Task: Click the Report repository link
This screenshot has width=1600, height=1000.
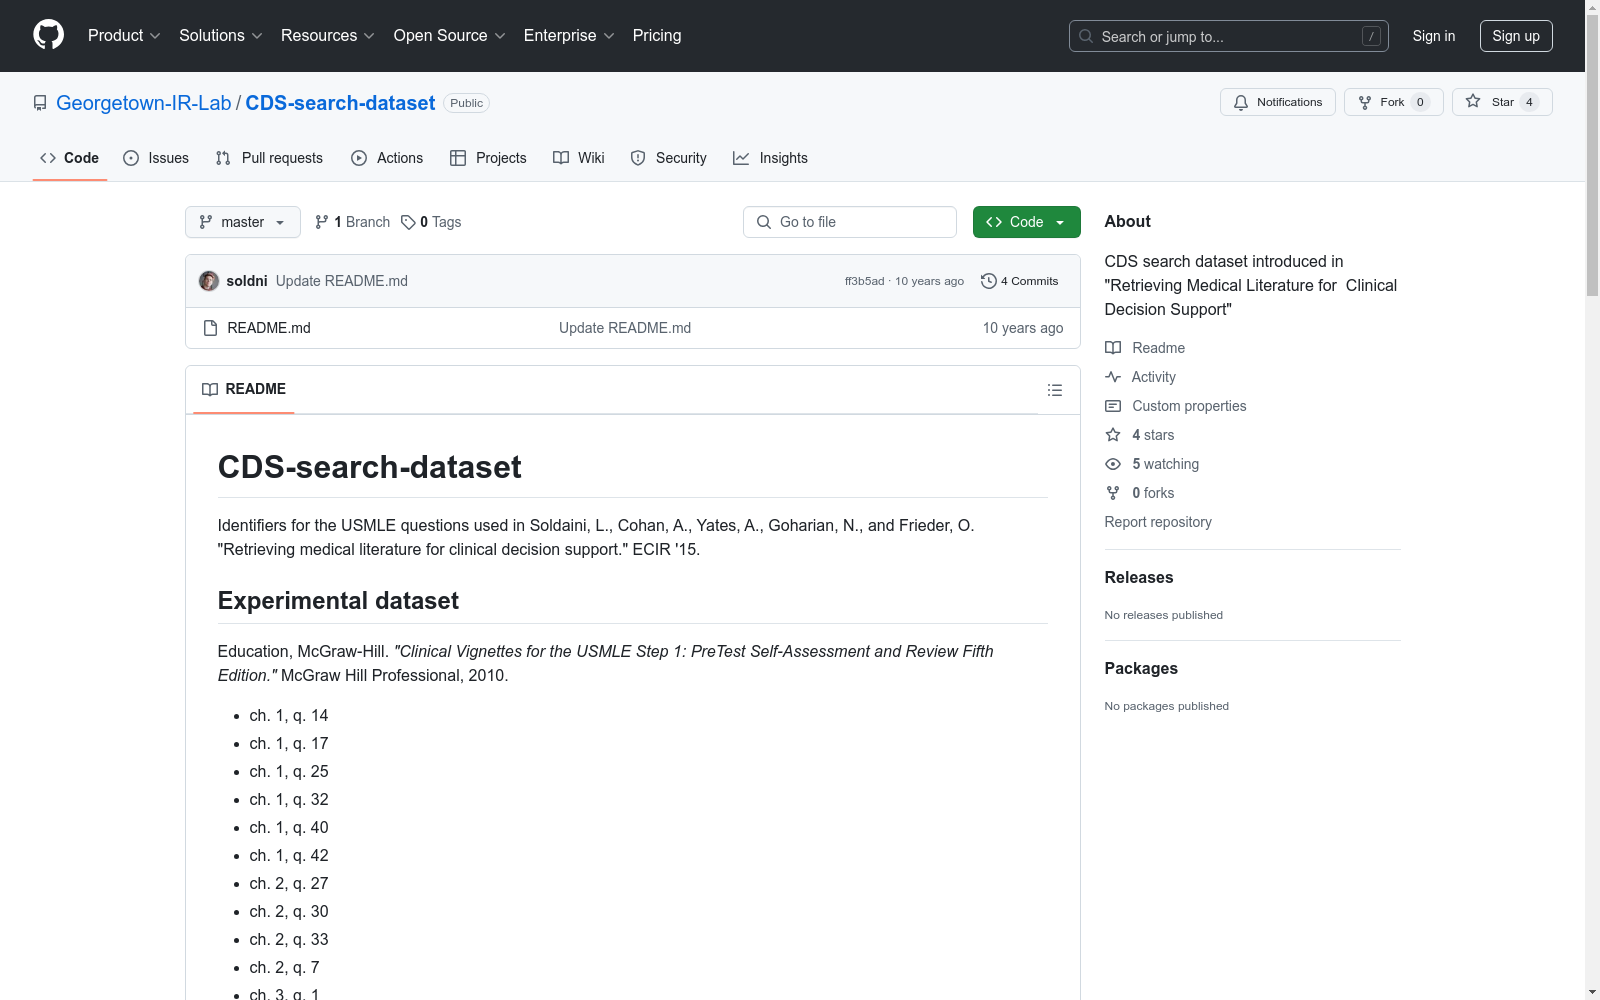Action: click(1158, 522)
